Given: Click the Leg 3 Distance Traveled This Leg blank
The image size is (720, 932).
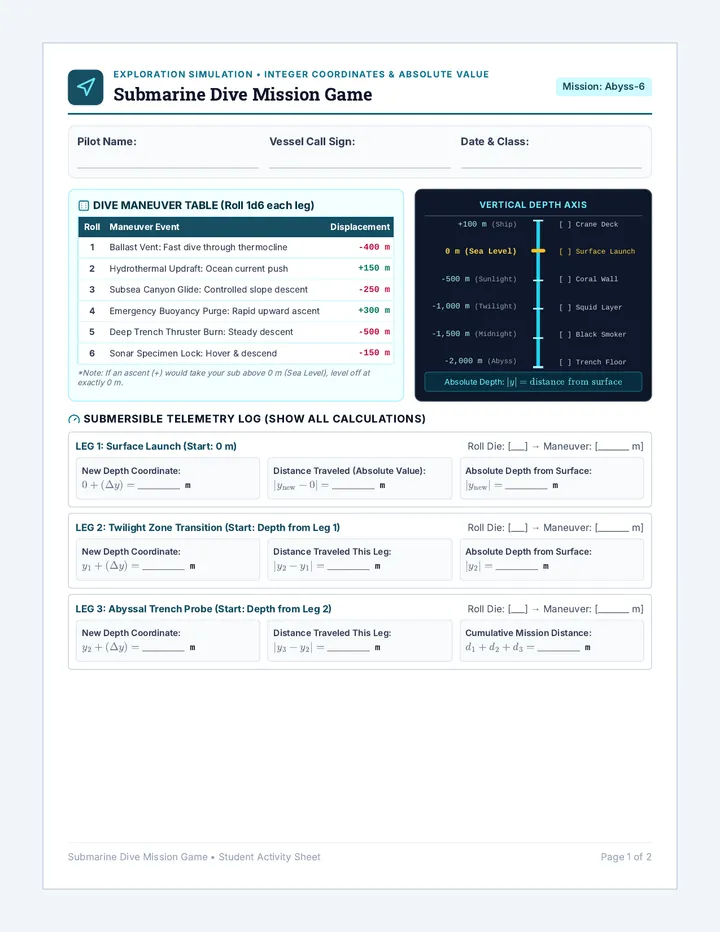Looking at the screenshot, I should coord(348,648).
